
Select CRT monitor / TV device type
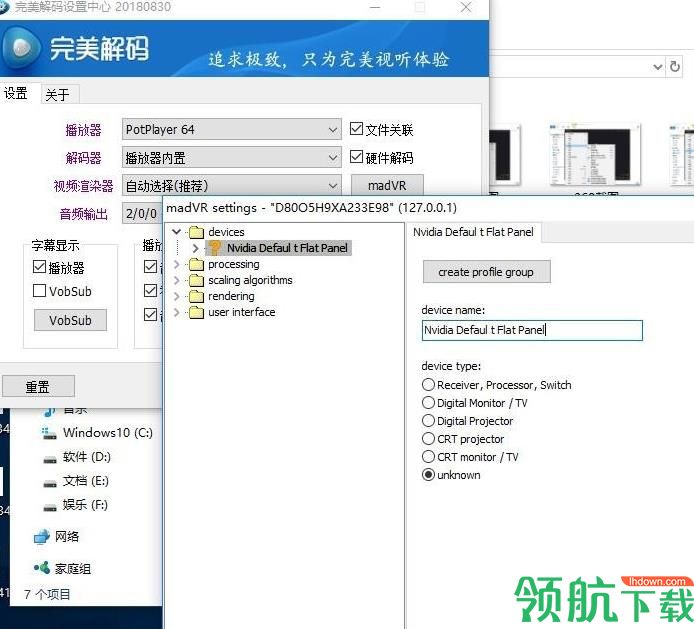click(x=428, y=456)
